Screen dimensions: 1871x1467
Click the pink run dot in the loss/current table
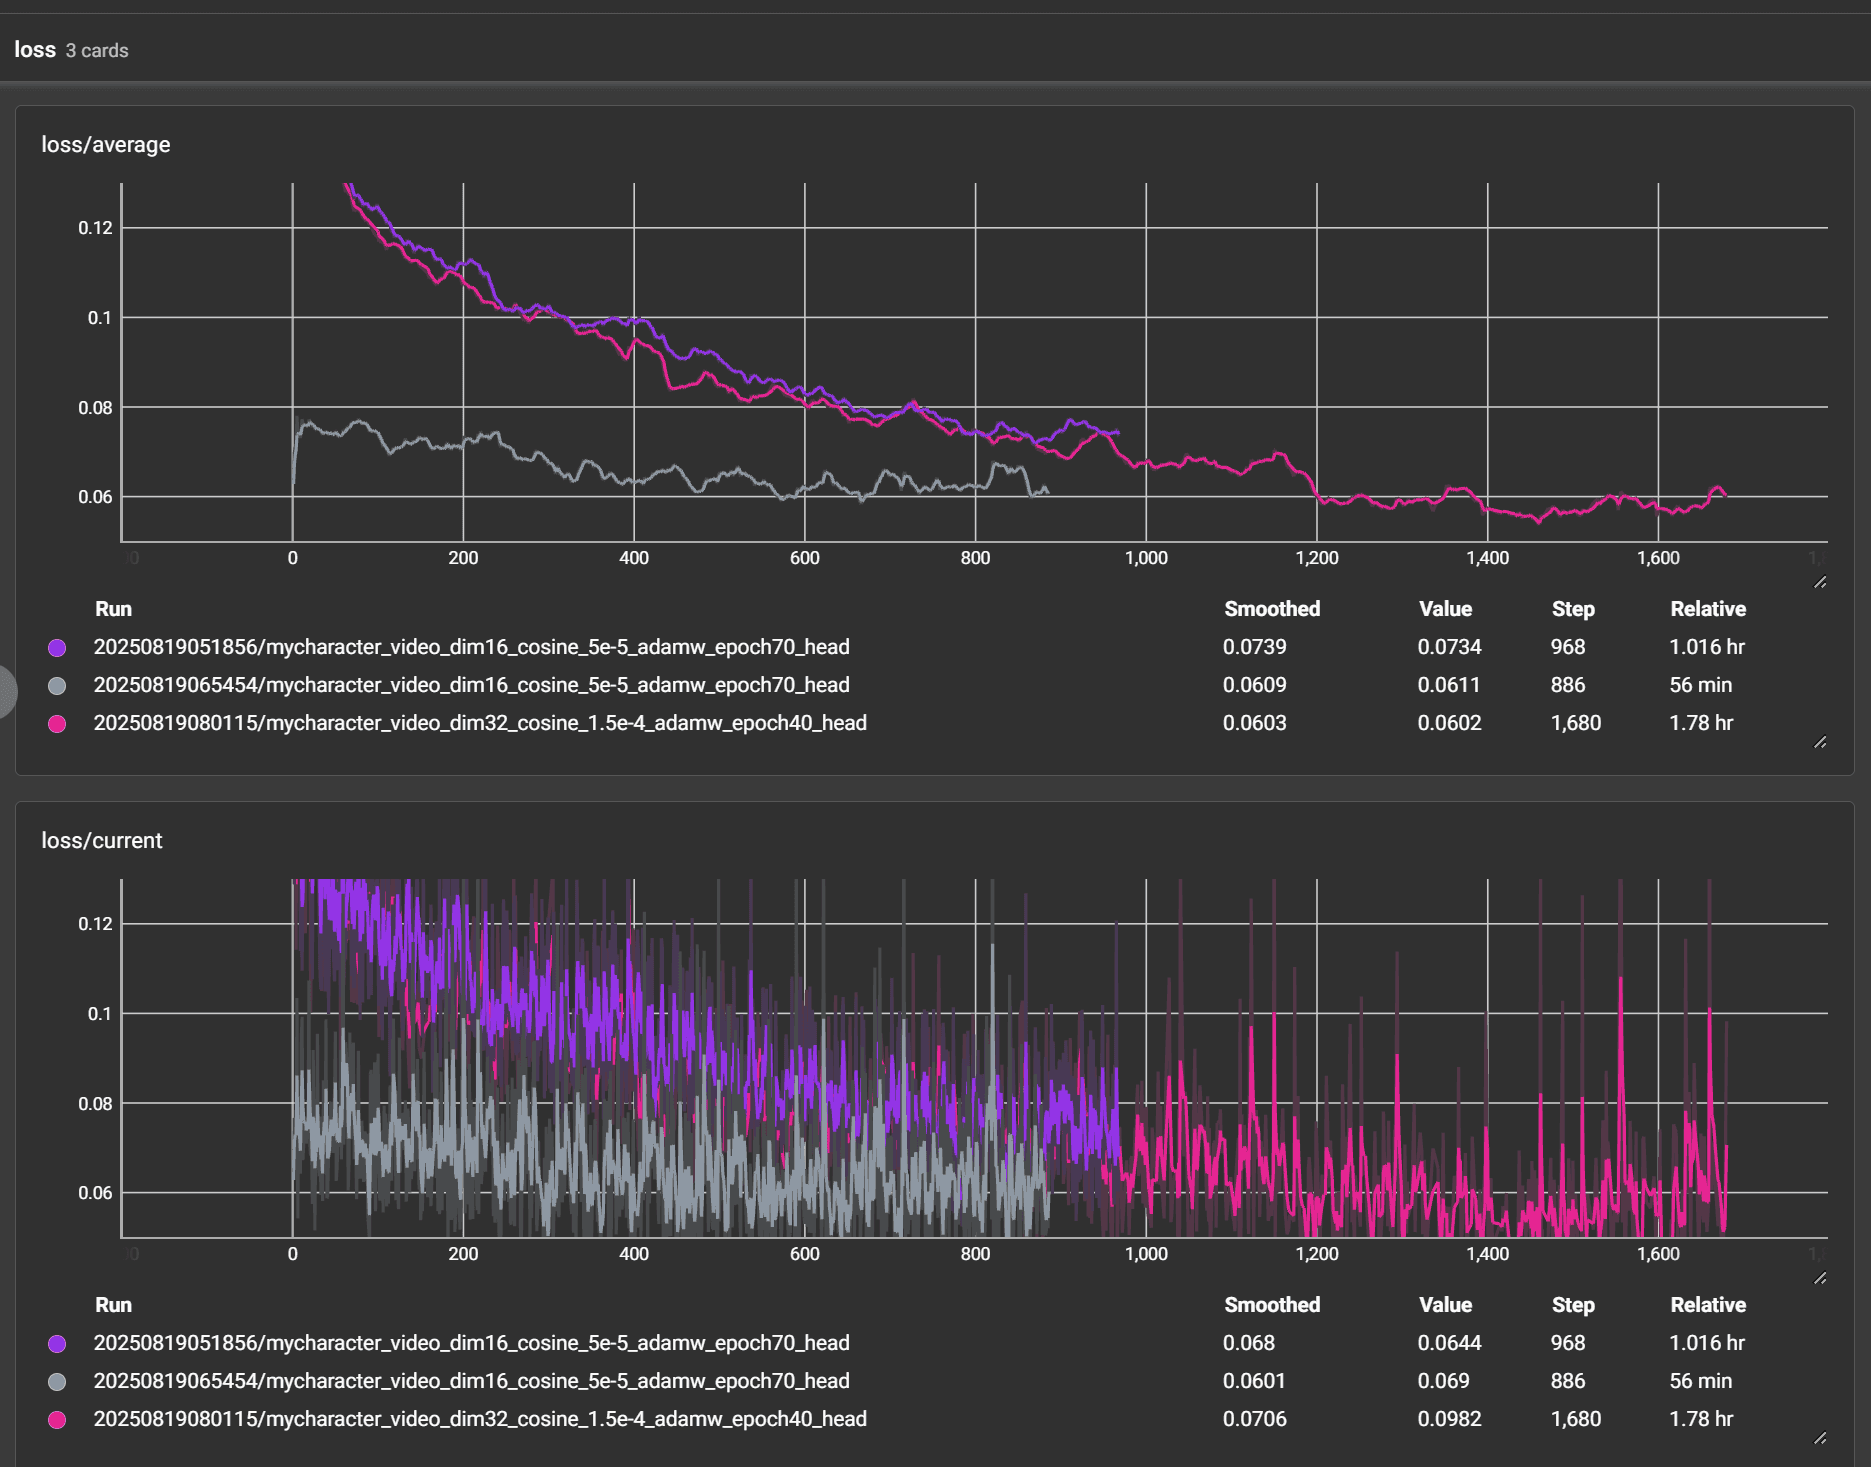57,1420
